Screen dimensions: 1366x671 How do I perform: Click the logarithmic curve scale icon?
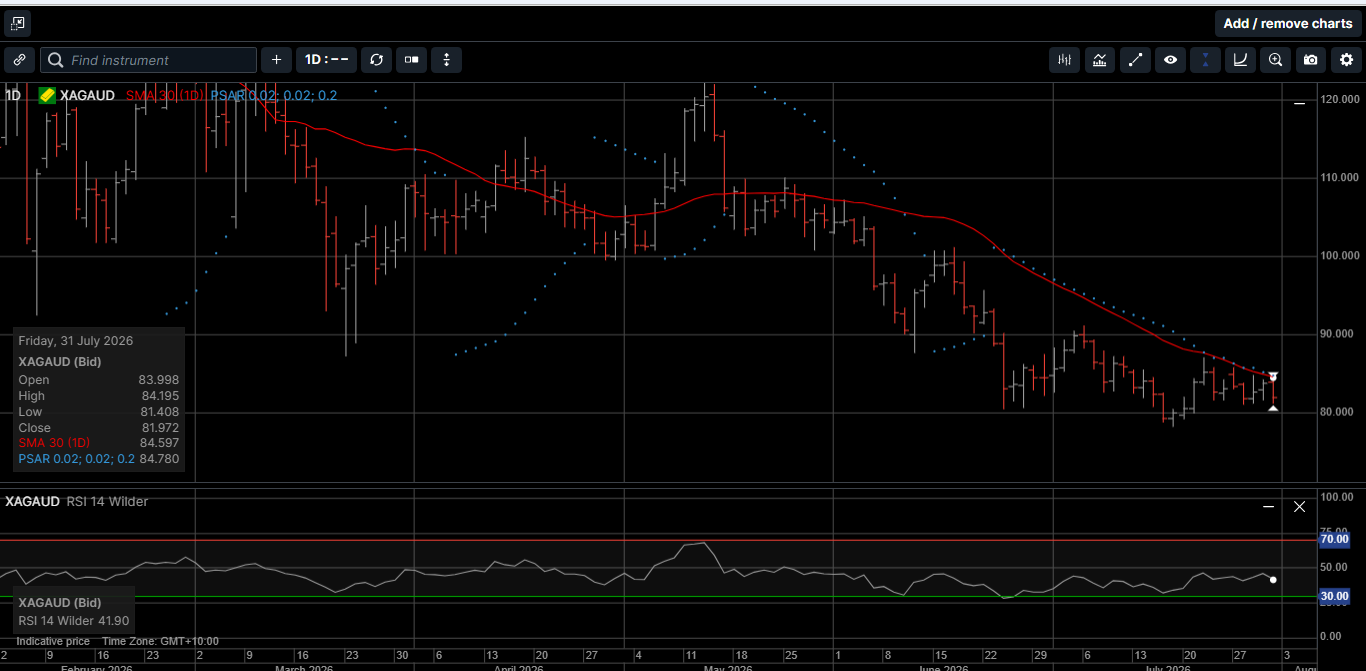click(1240, 60)
